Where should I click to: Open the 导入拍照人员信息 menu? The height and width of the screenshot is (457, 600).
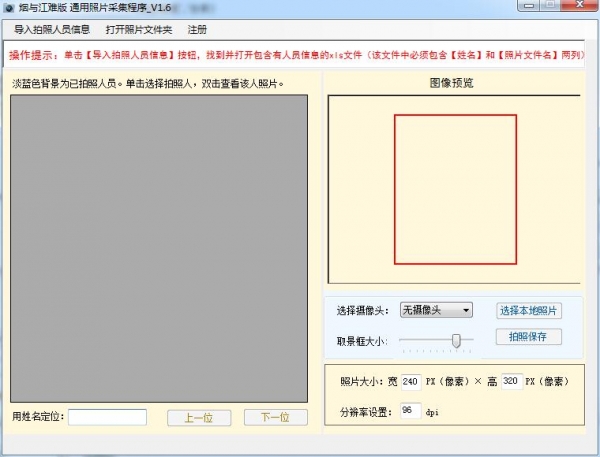52,29
